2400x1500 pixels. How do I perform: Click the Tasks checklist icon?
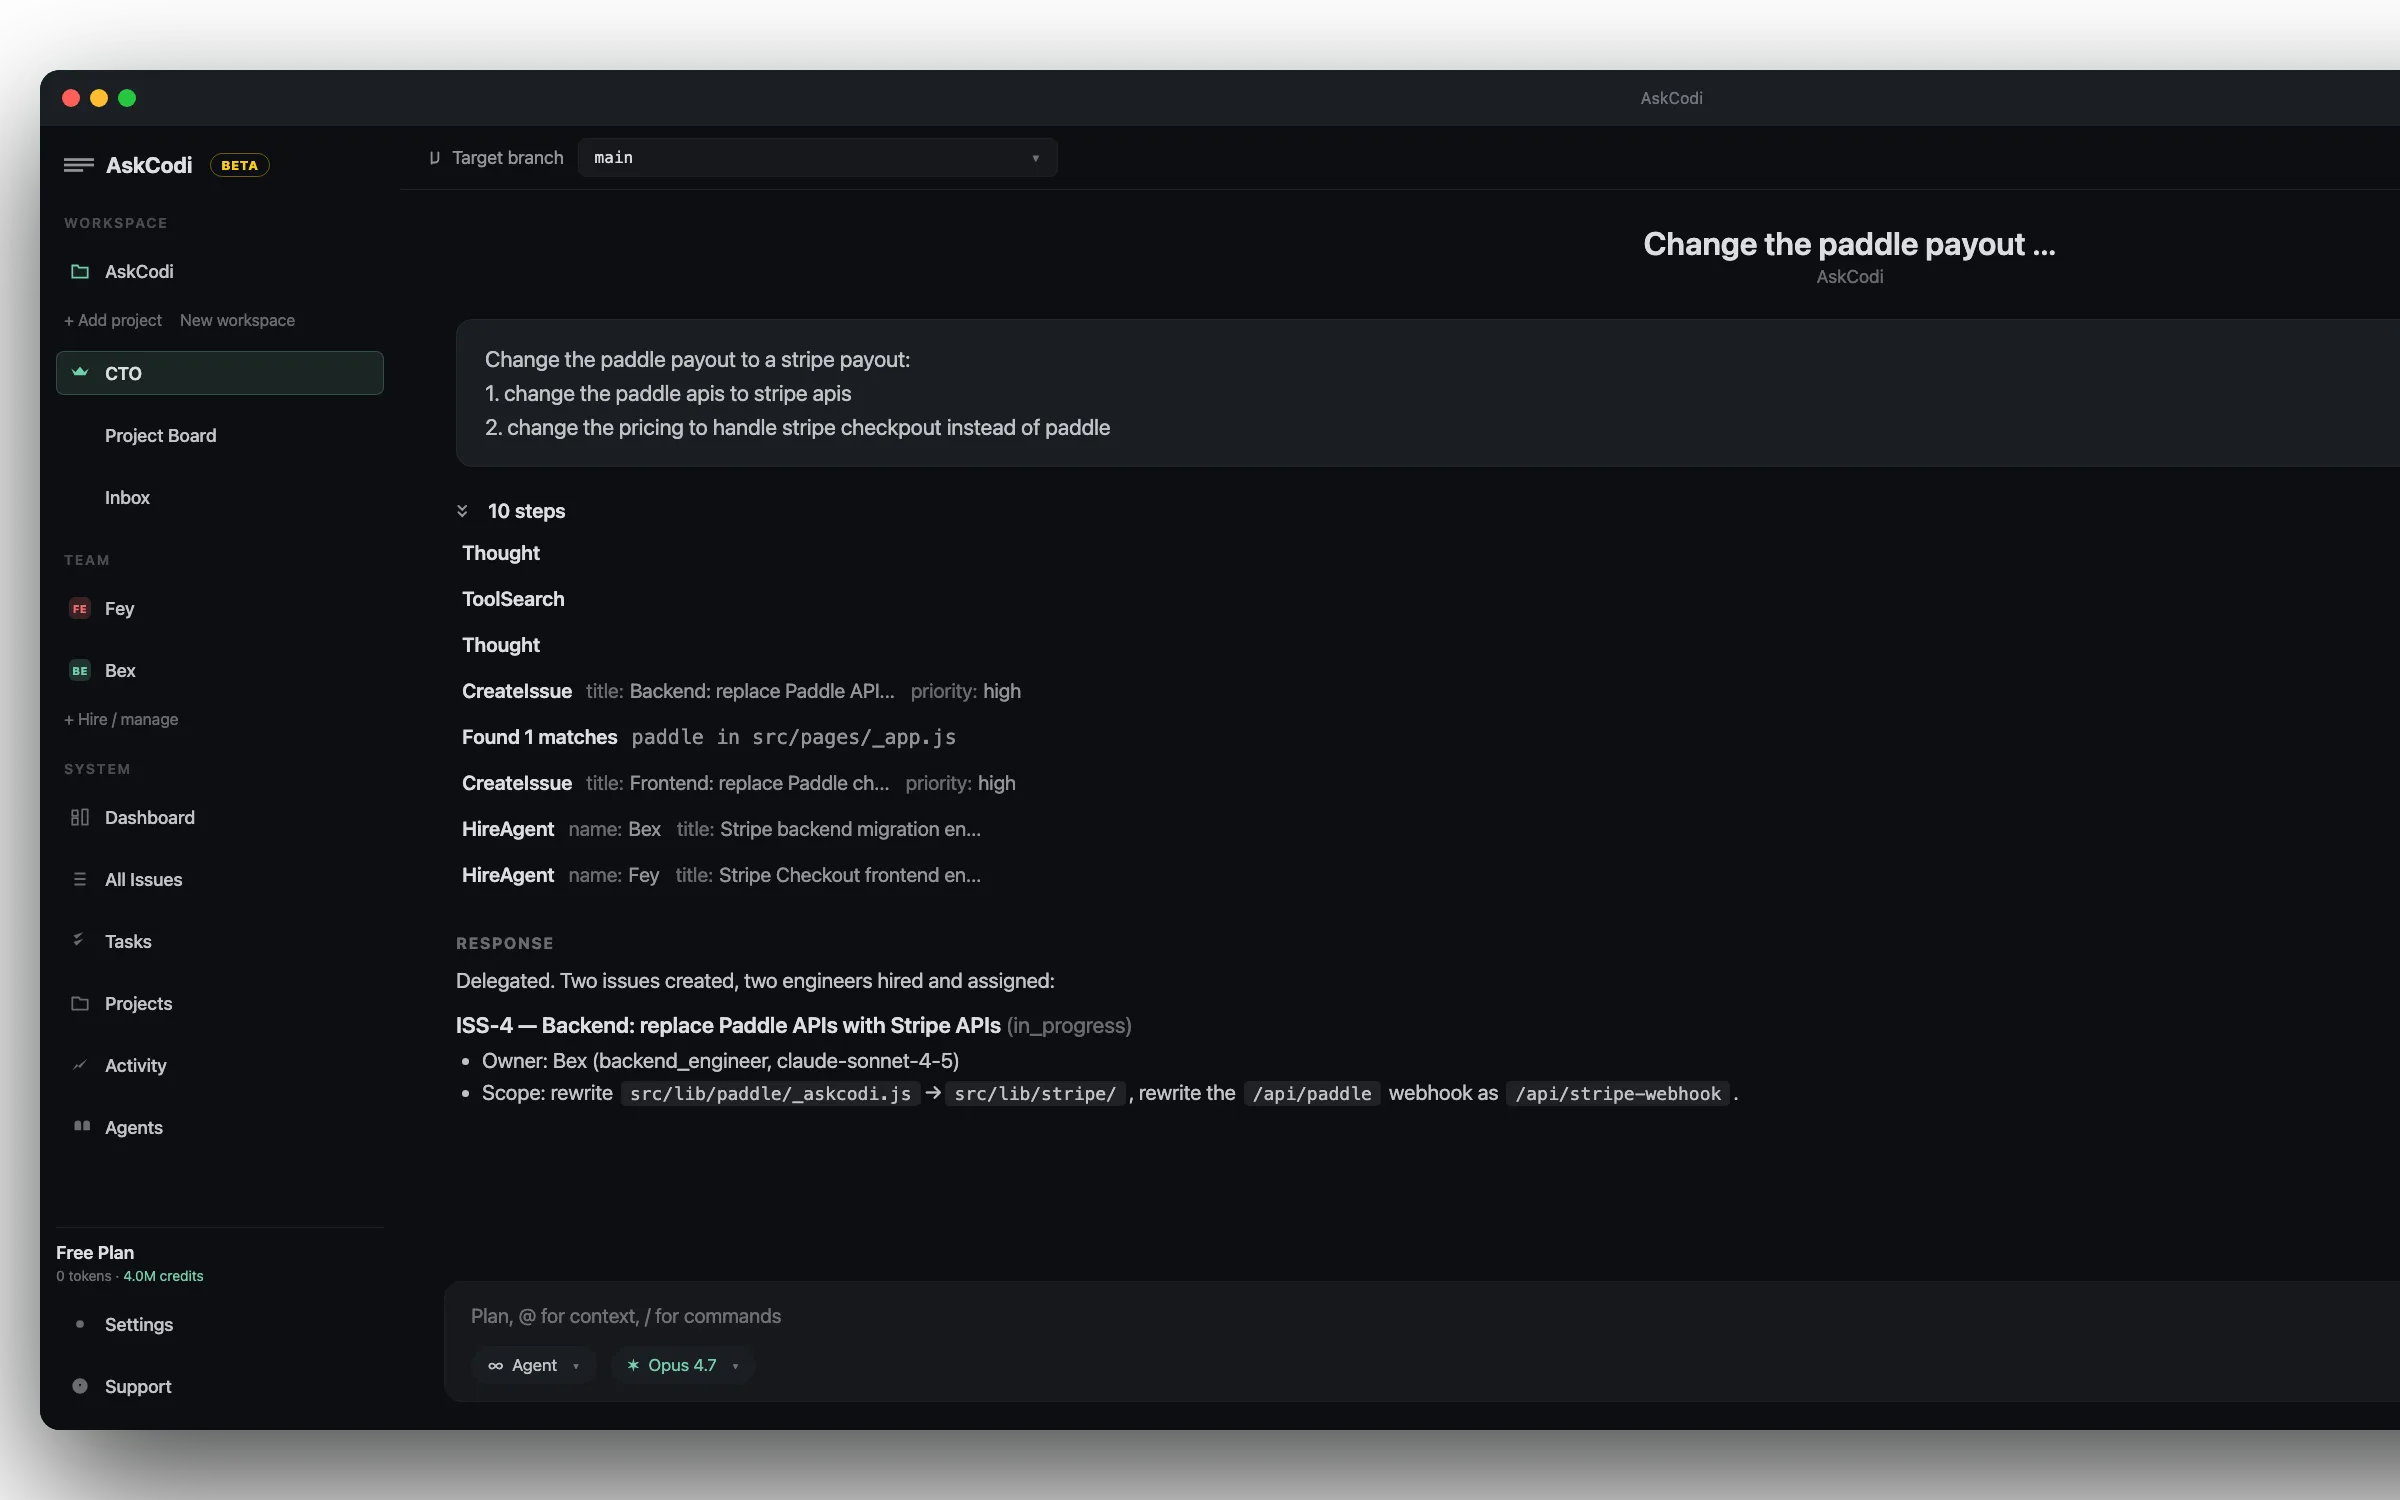pos(78,939)
